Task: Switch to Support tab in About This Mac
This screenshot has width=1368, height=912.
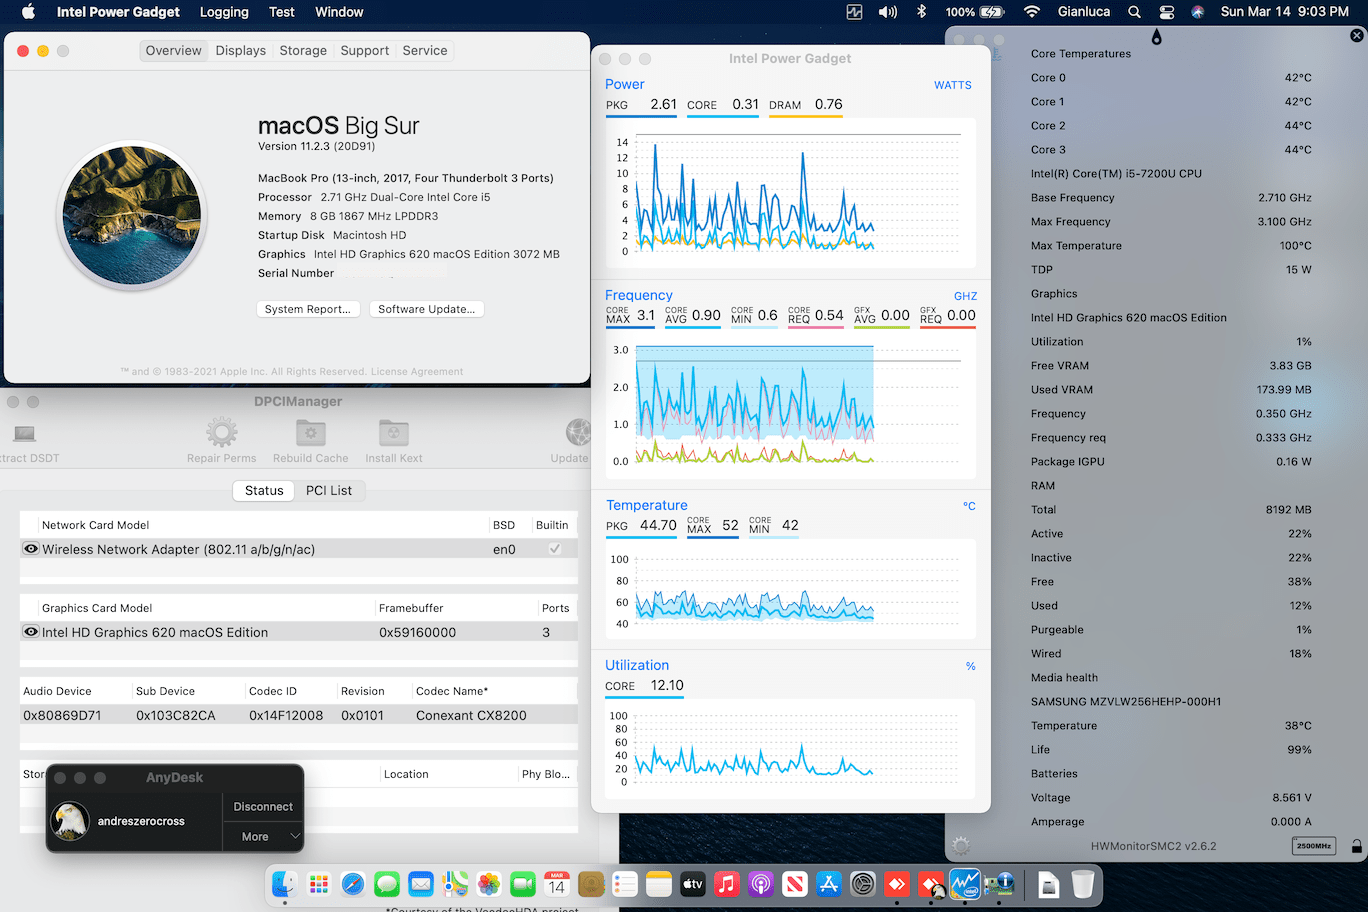Action: 365,50
